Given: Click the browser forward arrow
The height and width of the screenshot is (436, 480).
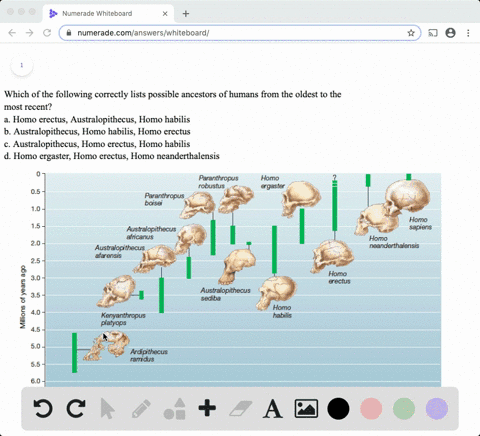Looking at the screenshot, I should pos(29,33).
